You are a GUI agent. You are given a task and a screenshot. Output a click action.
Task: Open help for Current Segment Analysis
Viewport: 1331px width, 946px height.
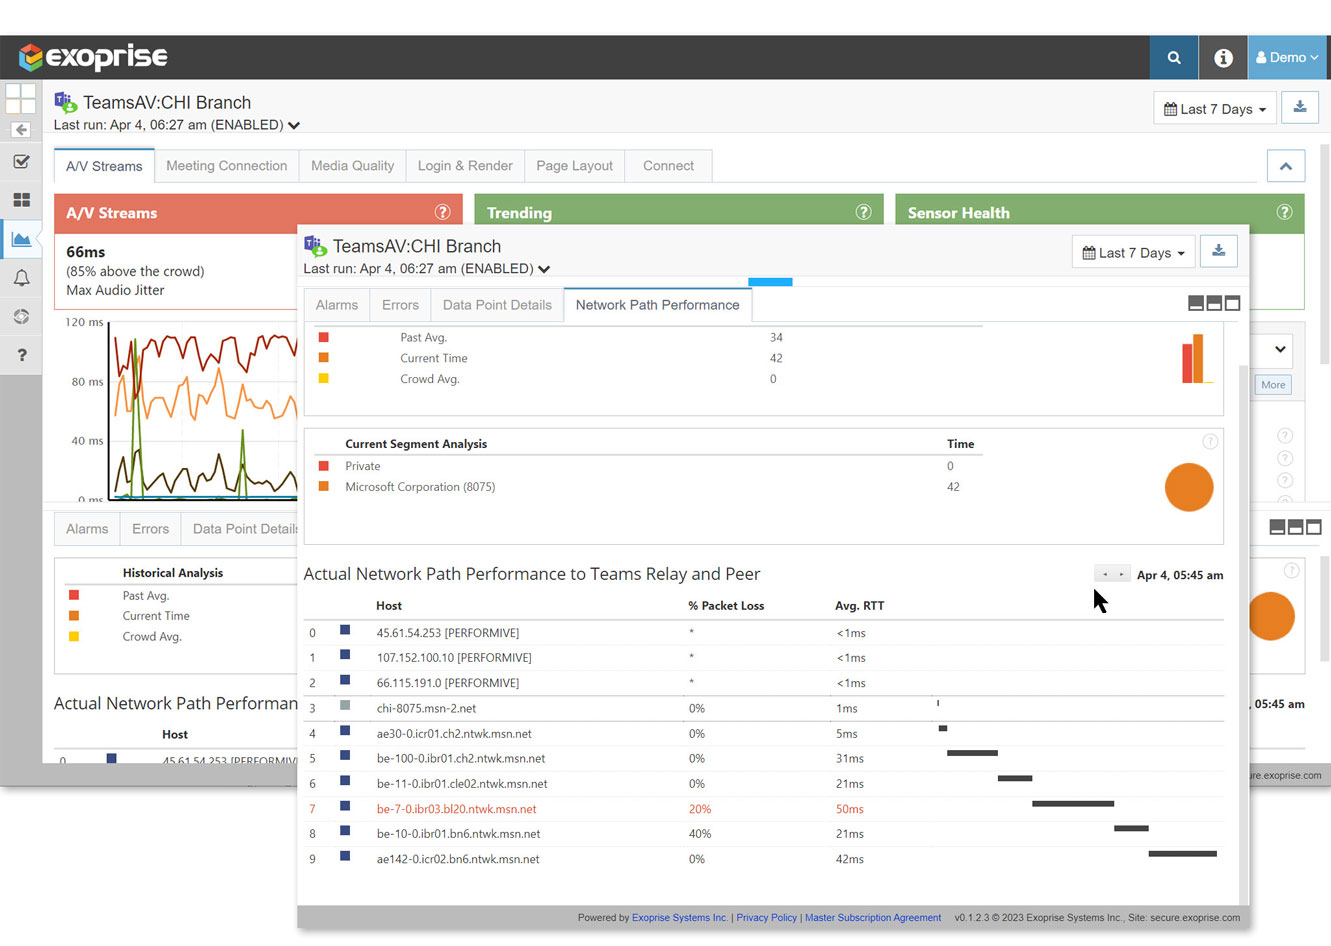click(1210, 441)
